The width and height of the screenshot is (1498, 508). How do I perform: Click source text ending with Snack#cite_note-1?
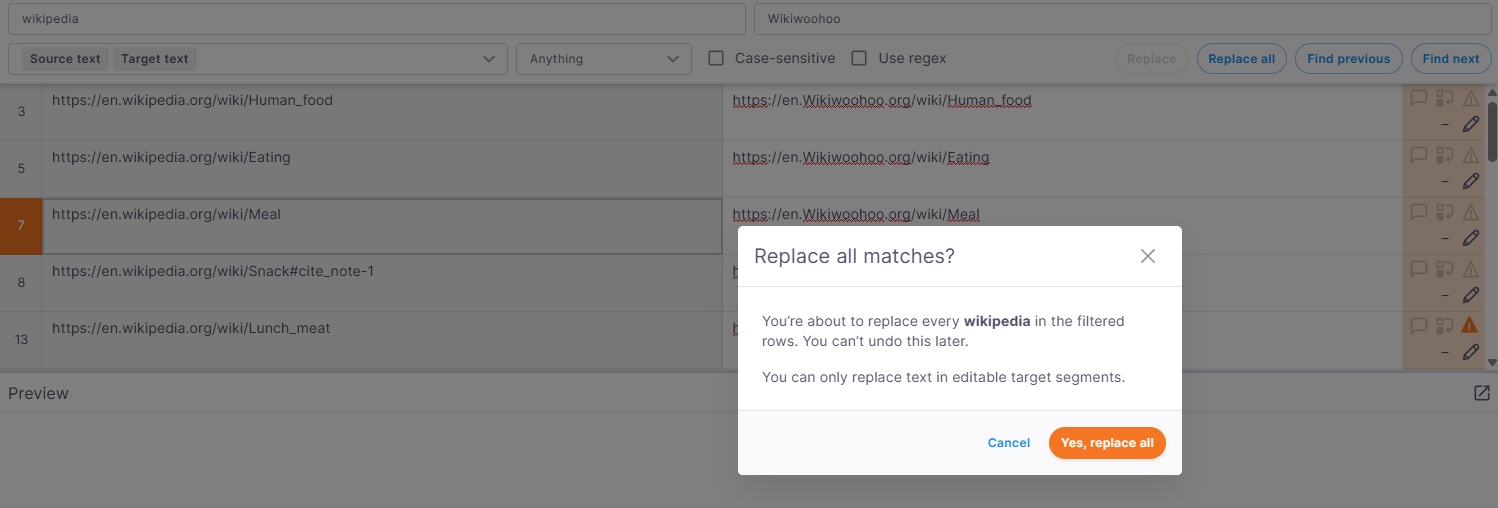[x=213, y=271]
